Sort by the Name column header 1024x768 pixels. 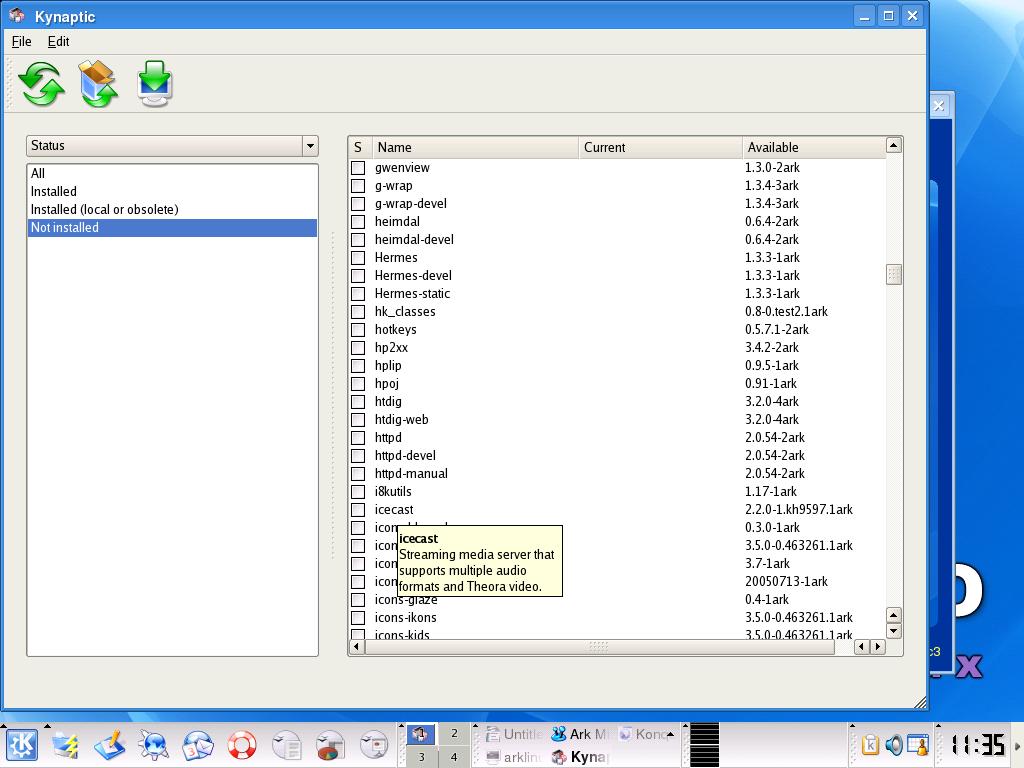pyautogui.click(x=475, y=148)
